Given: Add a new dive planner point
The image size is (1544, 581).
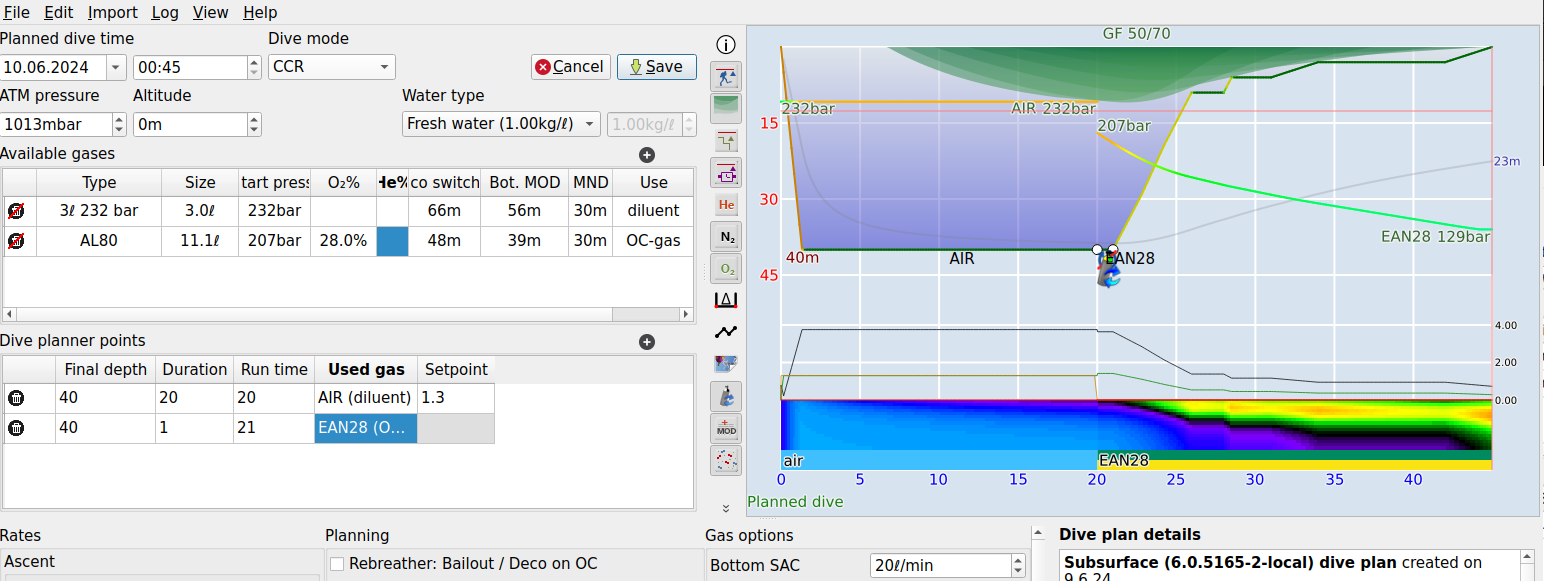Looking at the screenshot, I should tap(647, 341).
